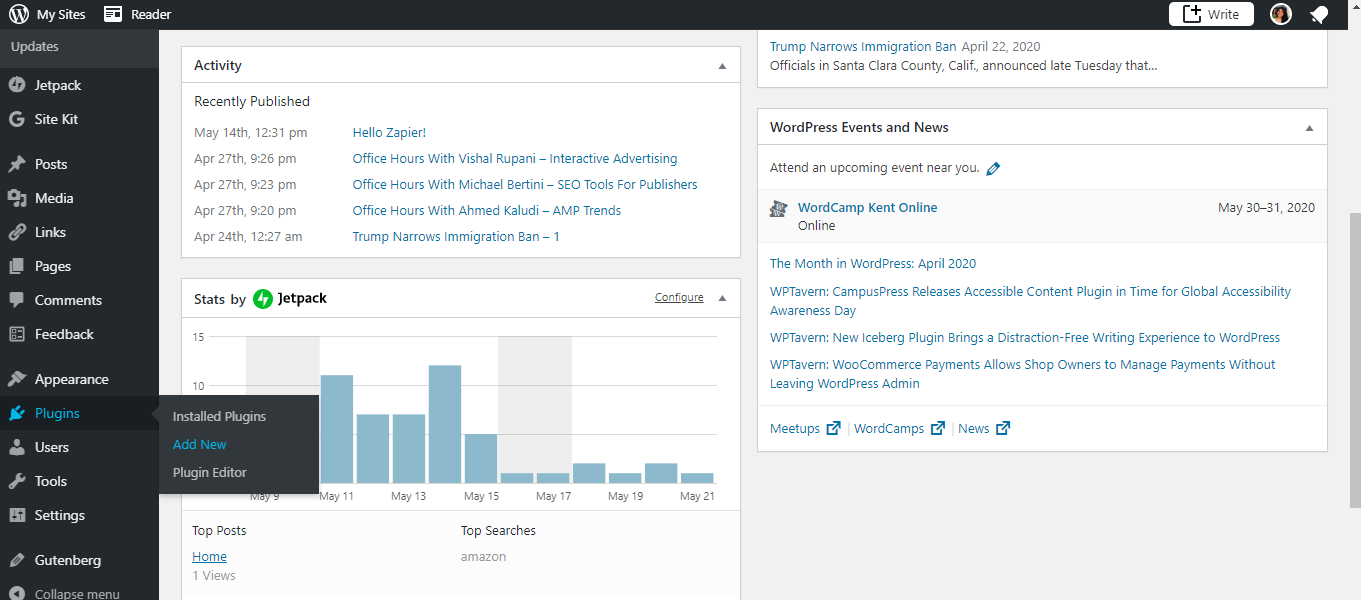Image resolution: width=1361 pixels, height=600 pixels.
Task: Open CampusPress Accessible Content Plugin article
Action: tap(1030, 301)
